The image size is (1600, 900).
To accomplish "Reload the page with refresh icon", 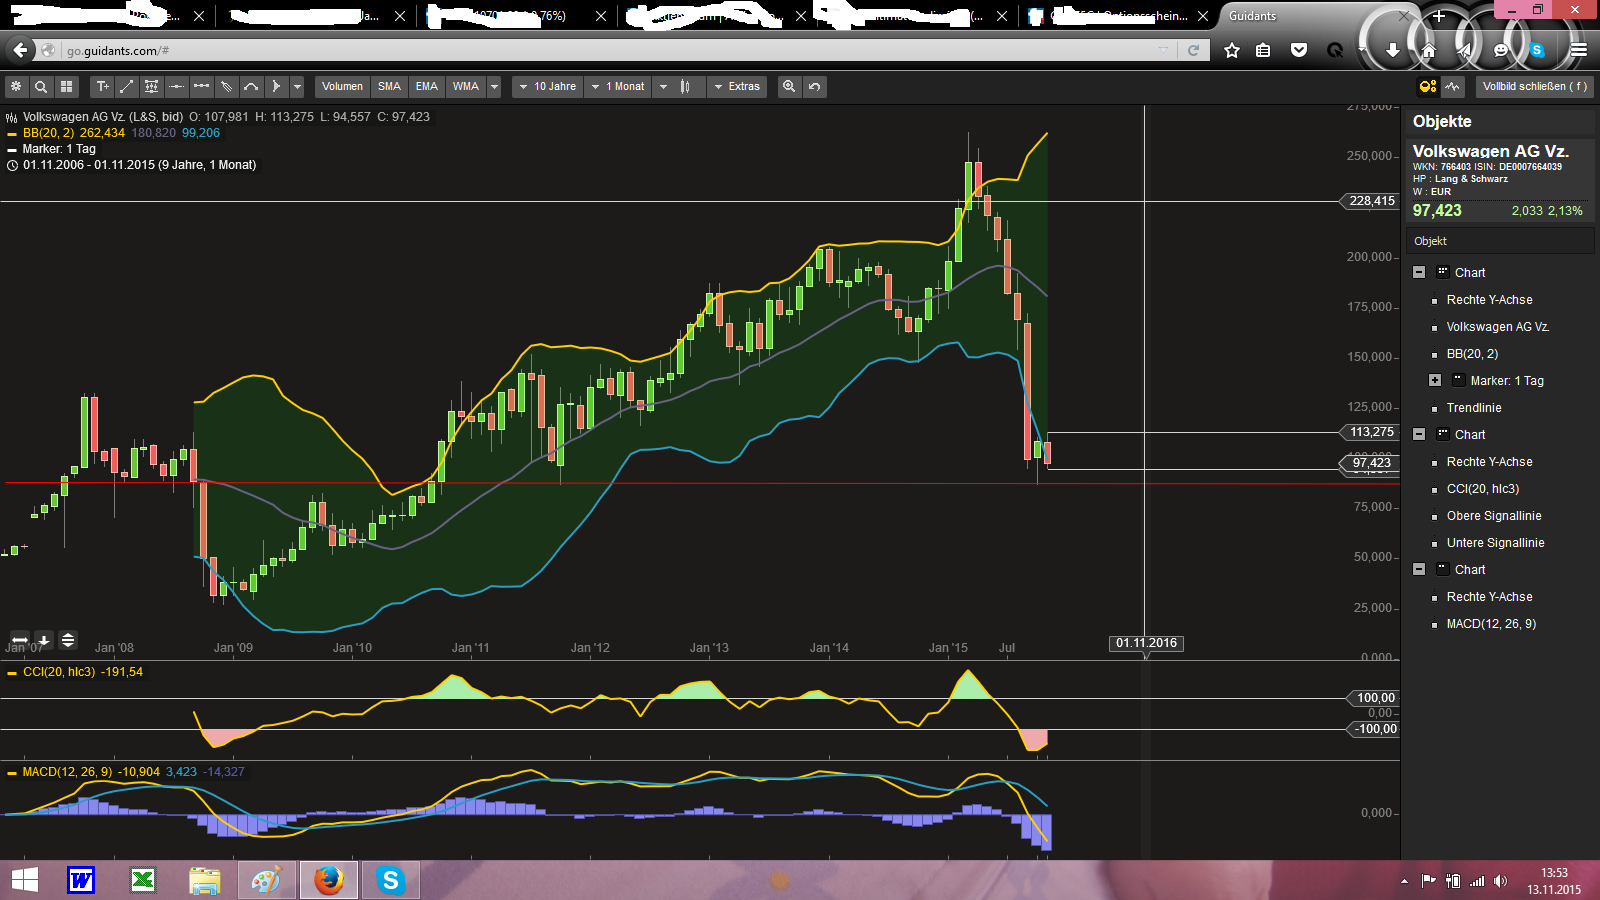I will click(1193, 50).
